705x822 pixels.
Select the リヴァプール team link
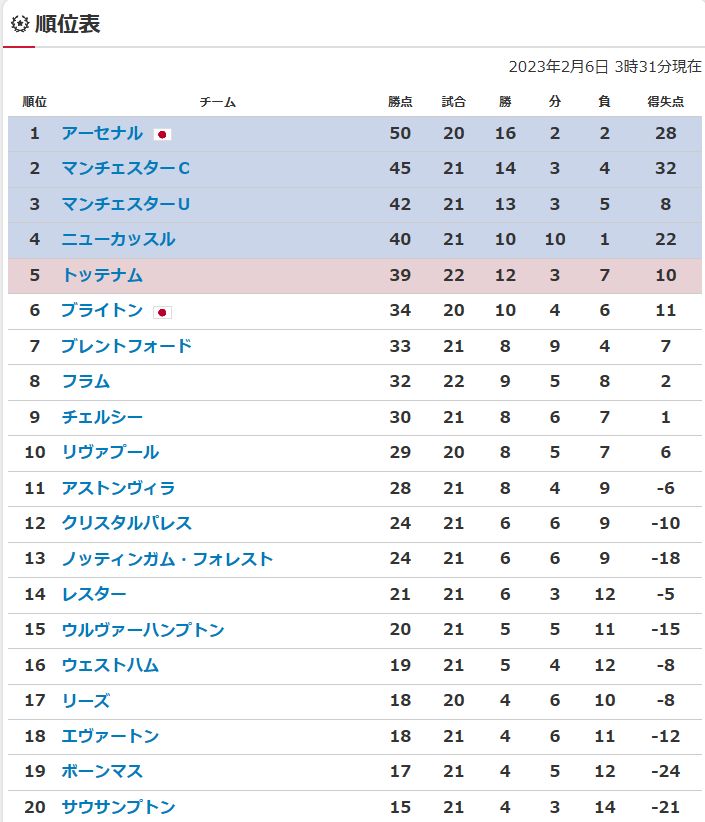tap(110, 452)
